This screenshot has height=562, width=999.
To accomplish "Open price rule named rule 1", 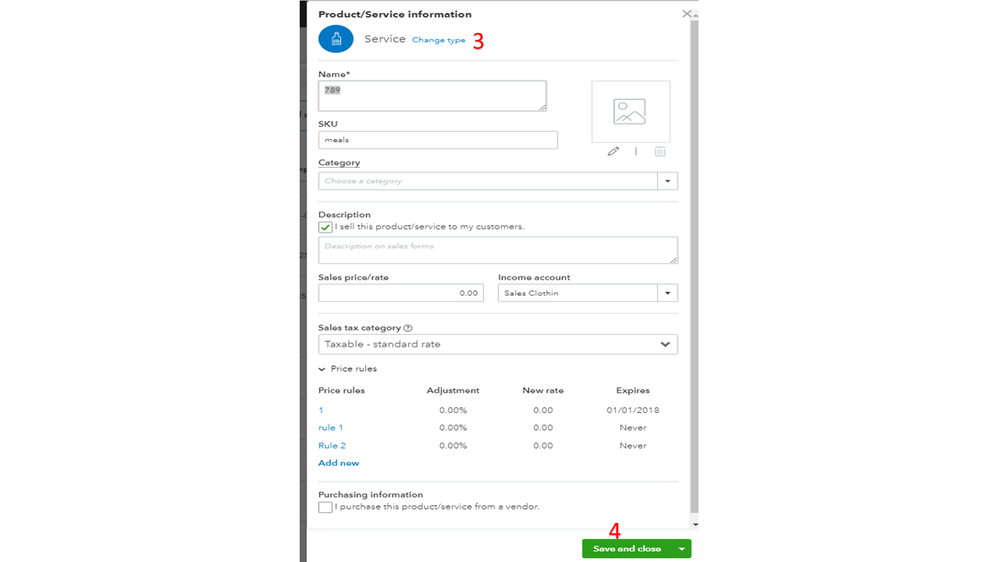I will click(x=331, y=428).
